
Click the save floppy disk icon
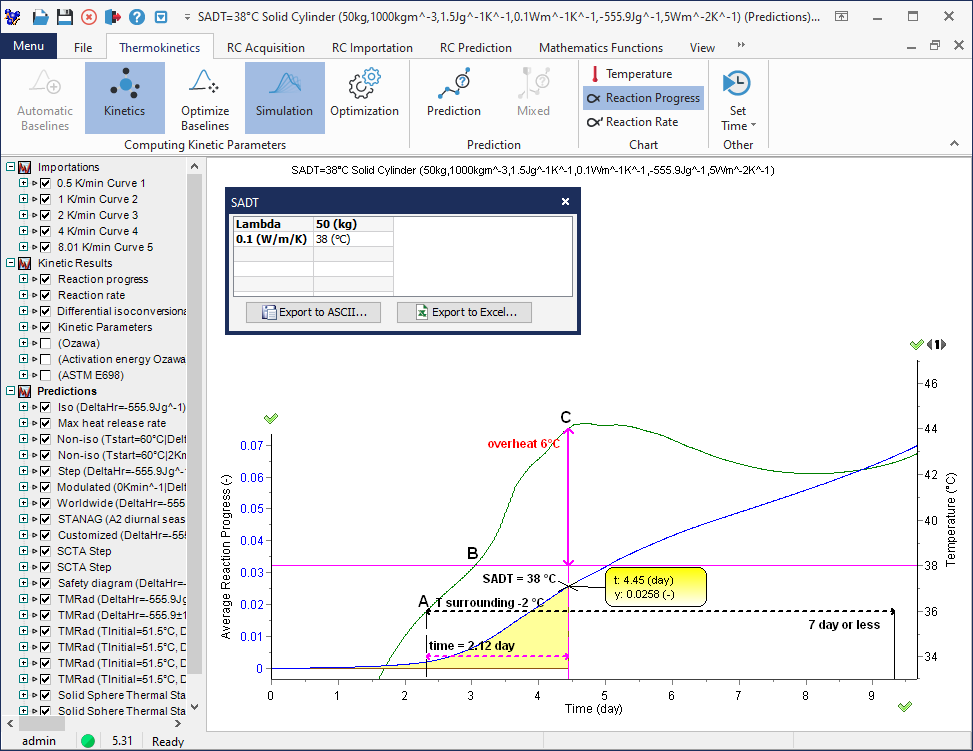[x=64, y=17]
